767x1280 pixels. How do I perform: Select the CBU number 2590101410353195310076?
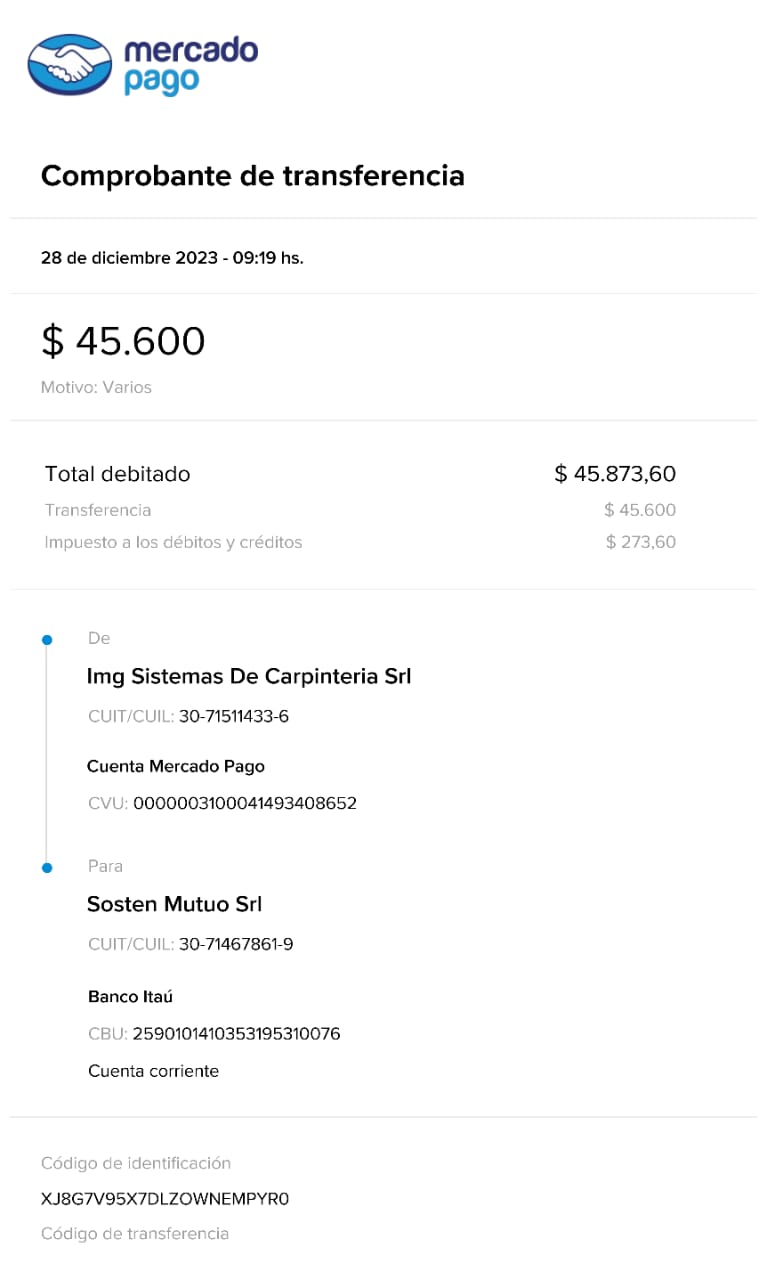[236, 1033]
